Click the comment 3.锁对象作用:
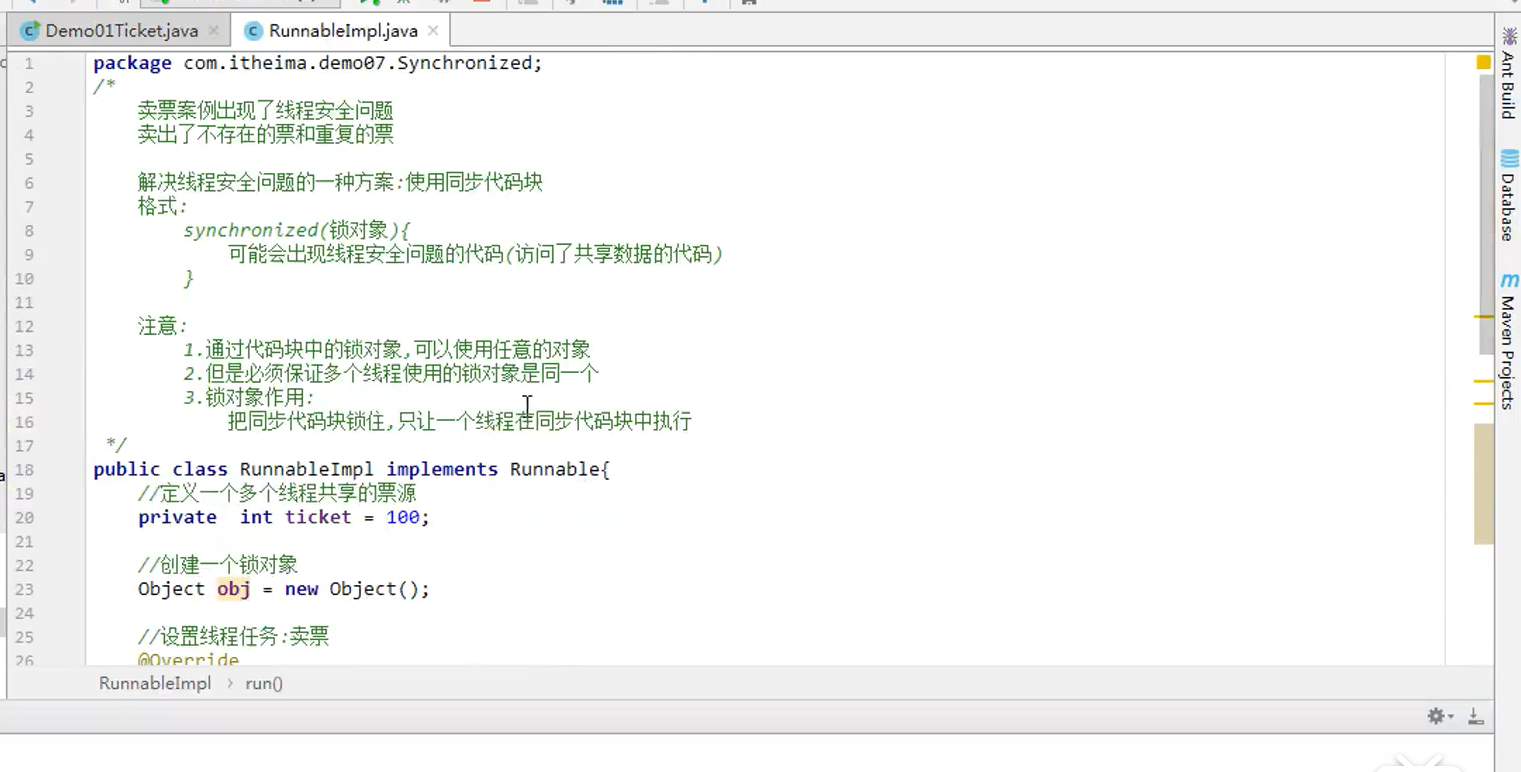The image size is (1521, 772). click(248, 398)
